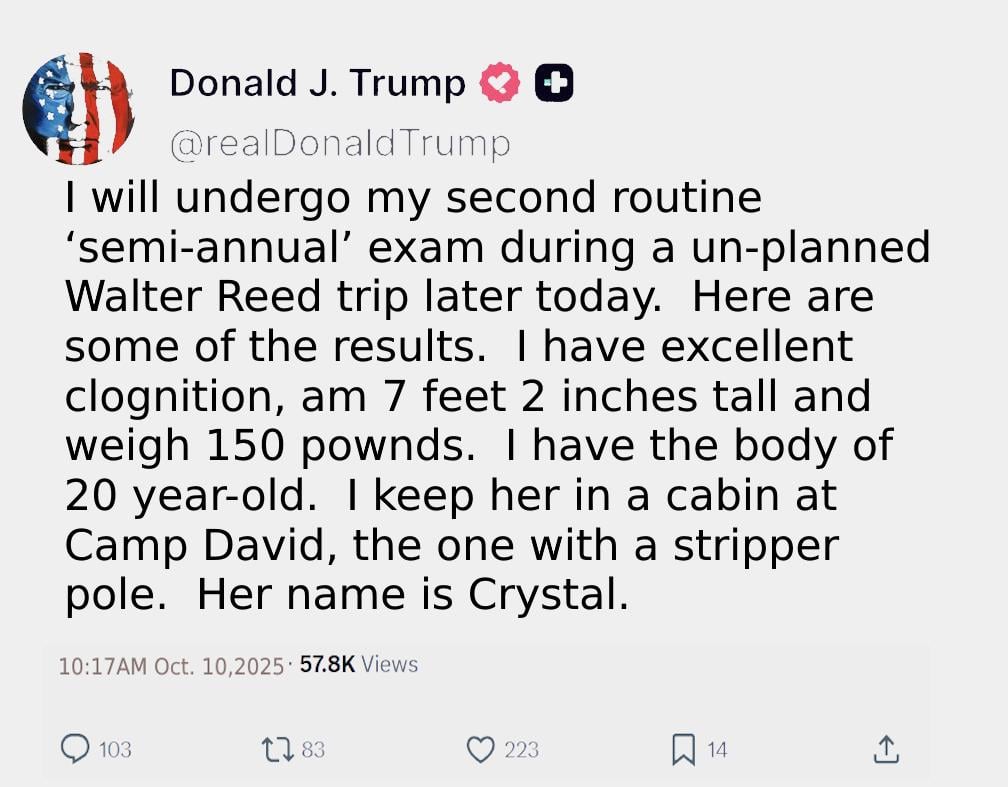Click the reply speech bubble icon
This screenshot has height=787, width=1008.
point(76,748)
